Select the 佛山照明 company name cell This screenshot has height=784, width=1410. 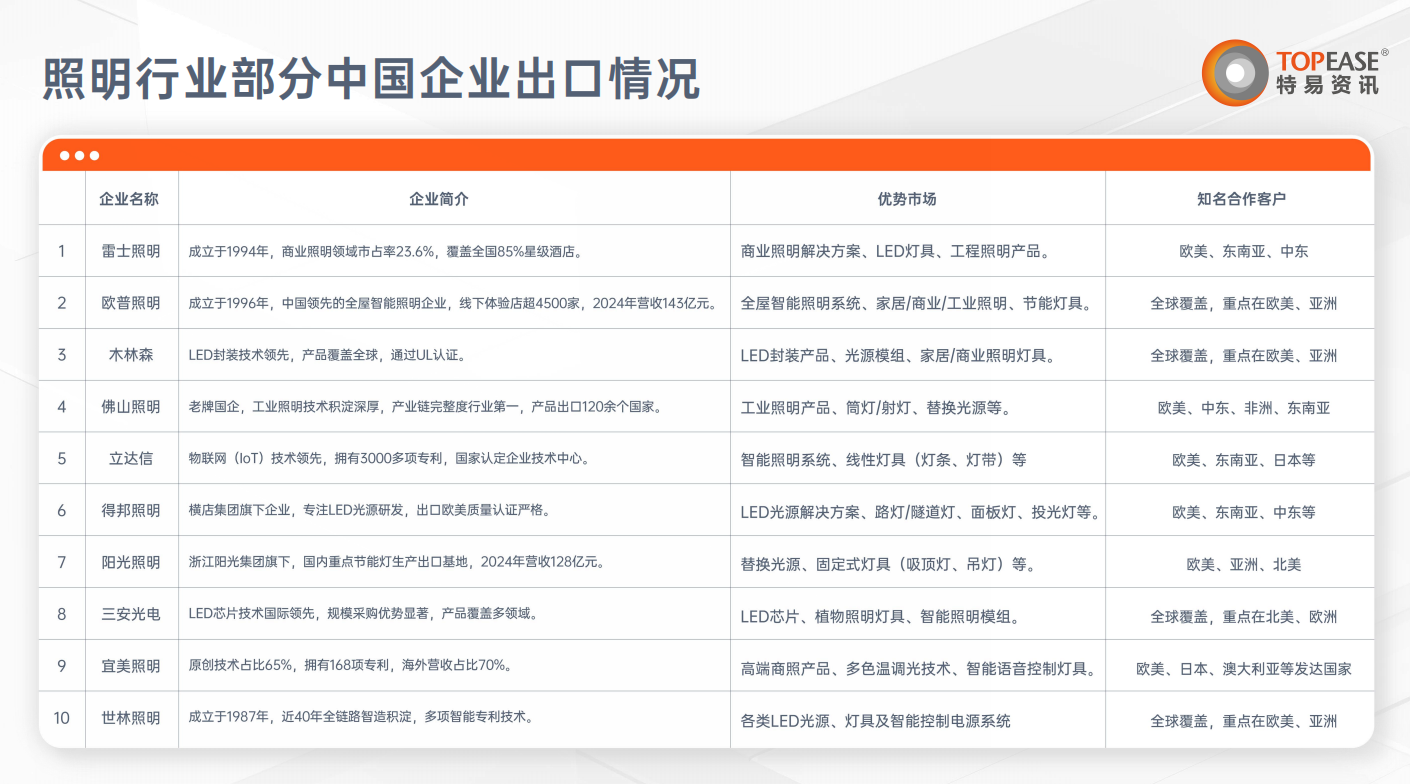[131, 407]
